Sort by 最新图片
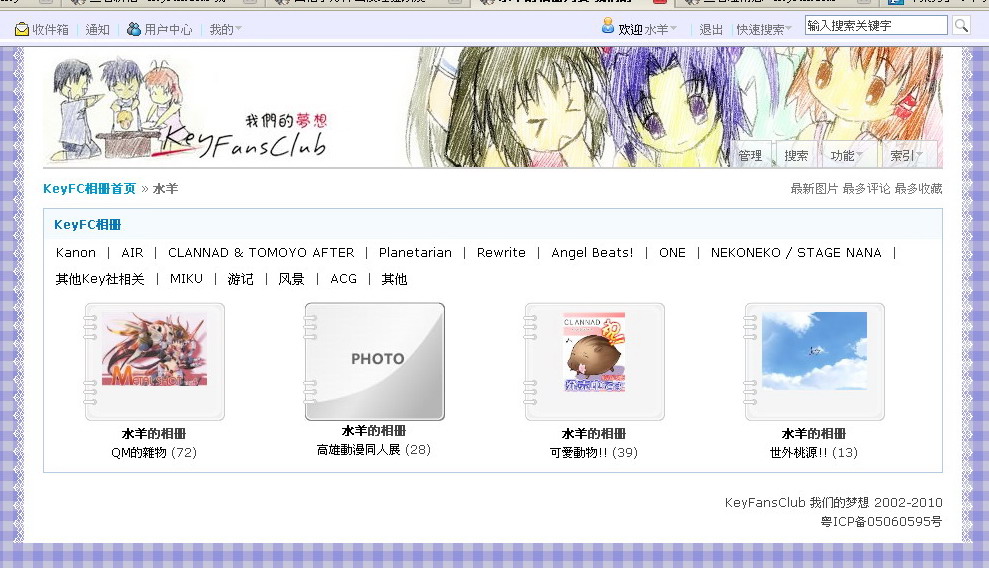This screenshot has height=568, width=989. (x=814, y=188)
